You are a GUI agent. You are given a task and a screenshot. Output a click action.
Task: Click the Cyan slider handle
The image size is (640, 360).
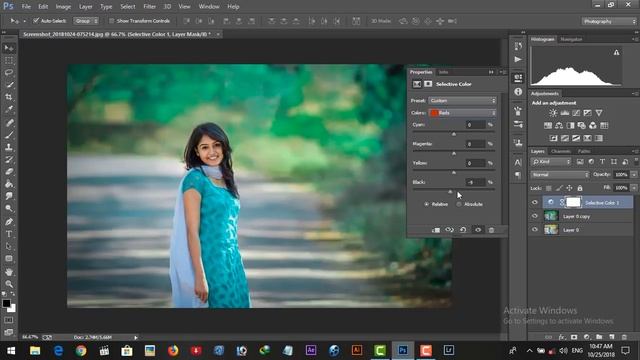coord(453,134)
